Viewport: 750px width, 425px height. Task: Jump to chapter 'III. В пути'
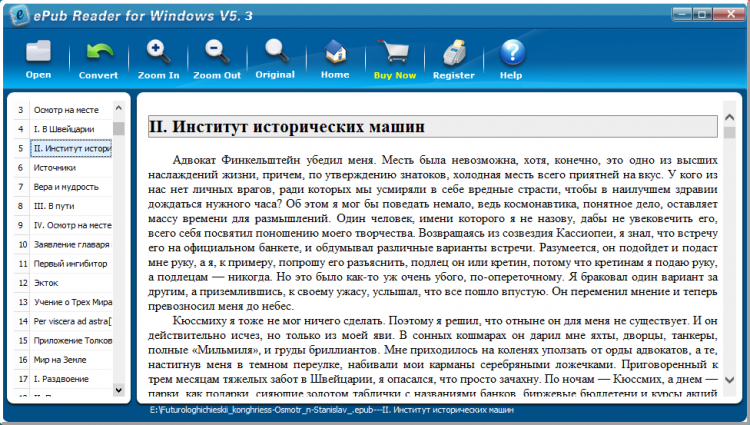(54, 206)
